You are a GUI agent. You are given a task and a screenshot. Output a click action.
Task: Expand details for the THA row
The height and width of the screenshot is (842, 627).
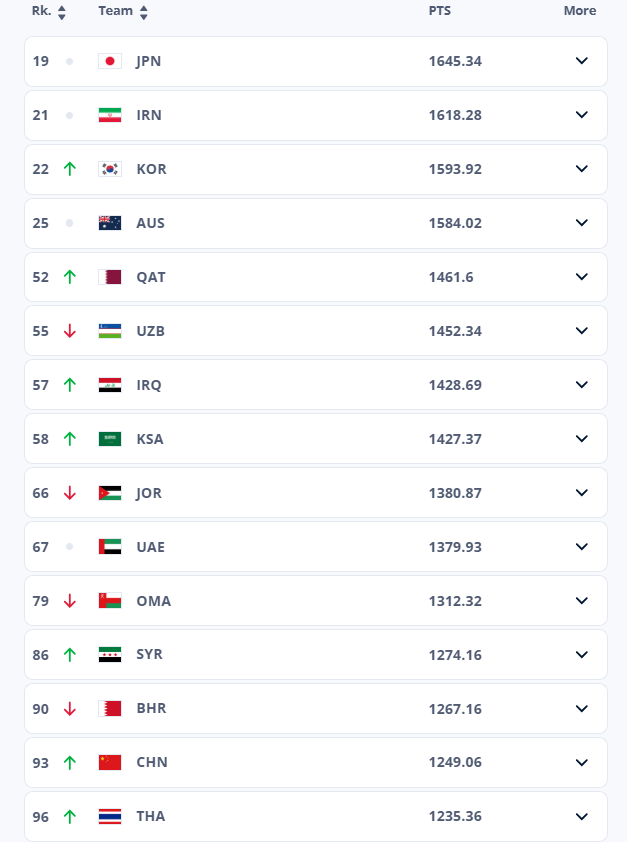point(582,817)
